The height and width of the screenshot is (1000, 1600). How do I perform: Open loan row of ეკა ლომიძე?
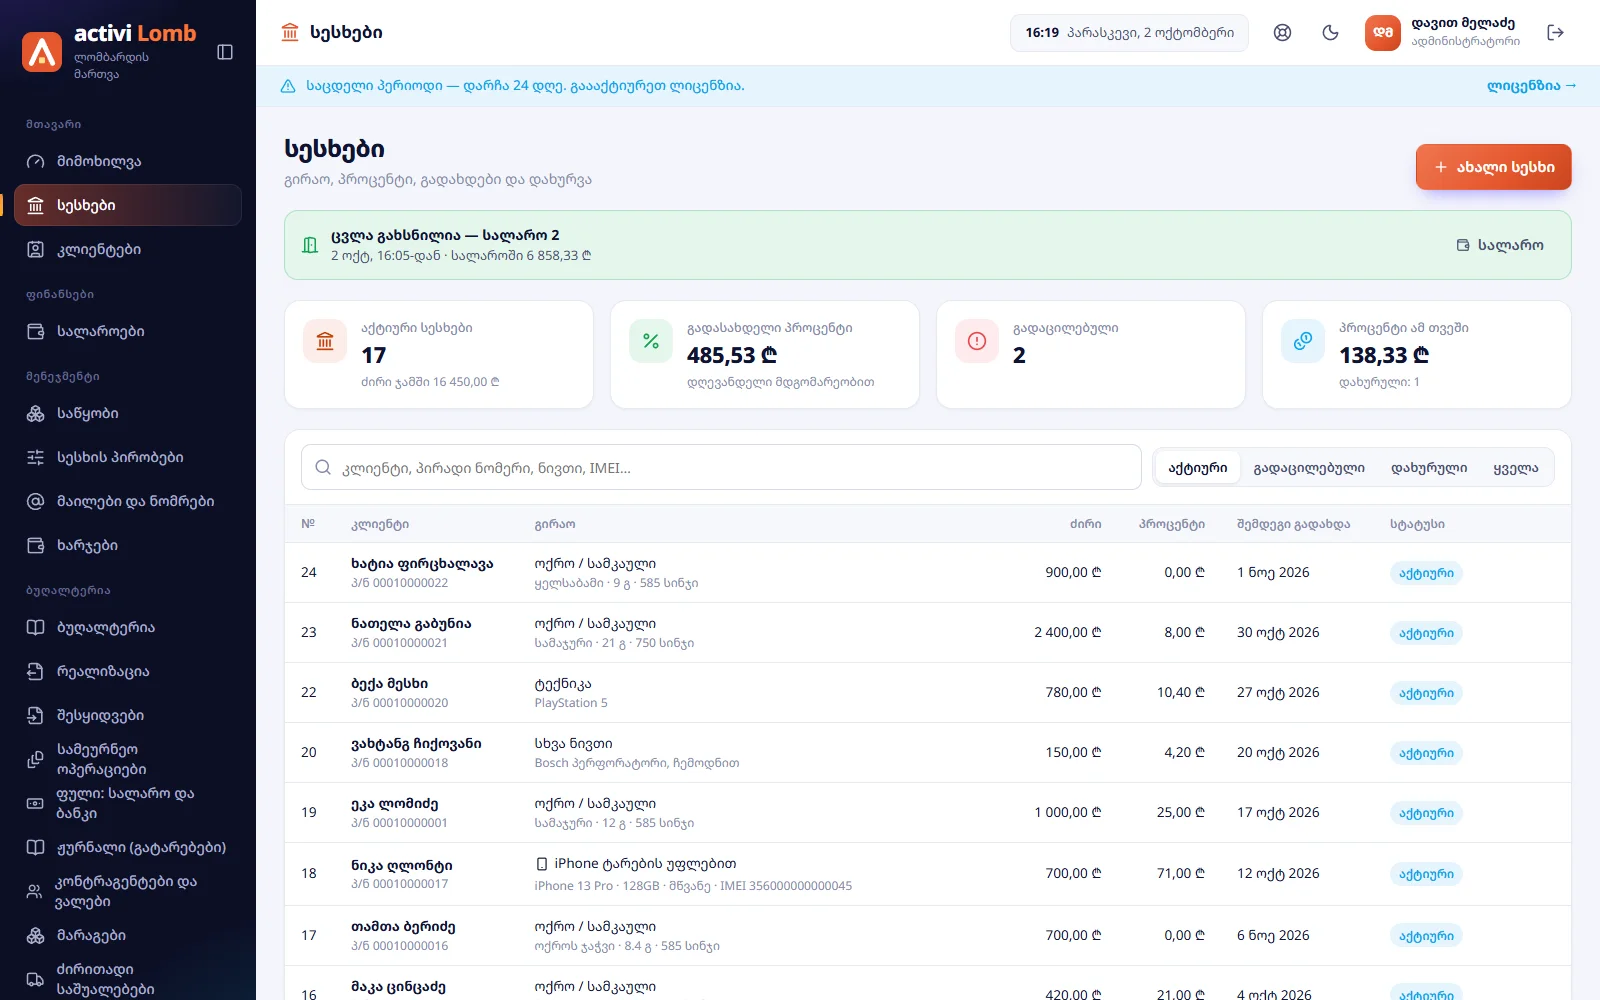pos(927,812)
